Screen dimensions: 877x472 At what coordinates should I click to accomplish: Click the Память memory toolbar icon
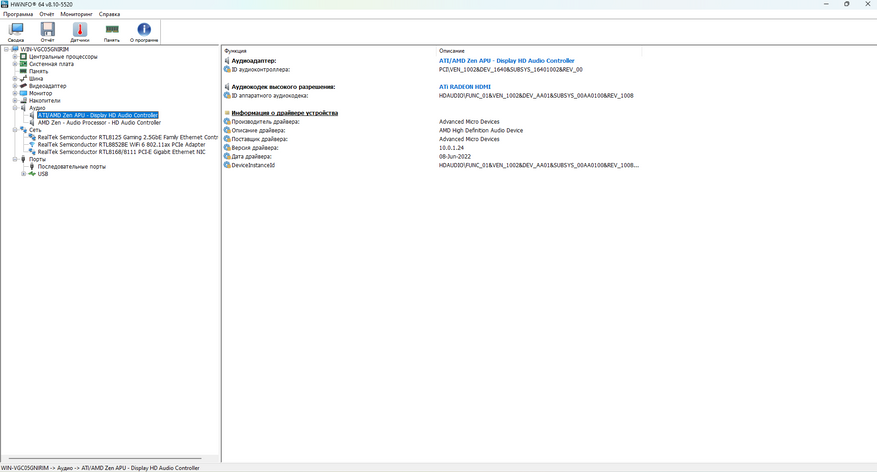112,32
